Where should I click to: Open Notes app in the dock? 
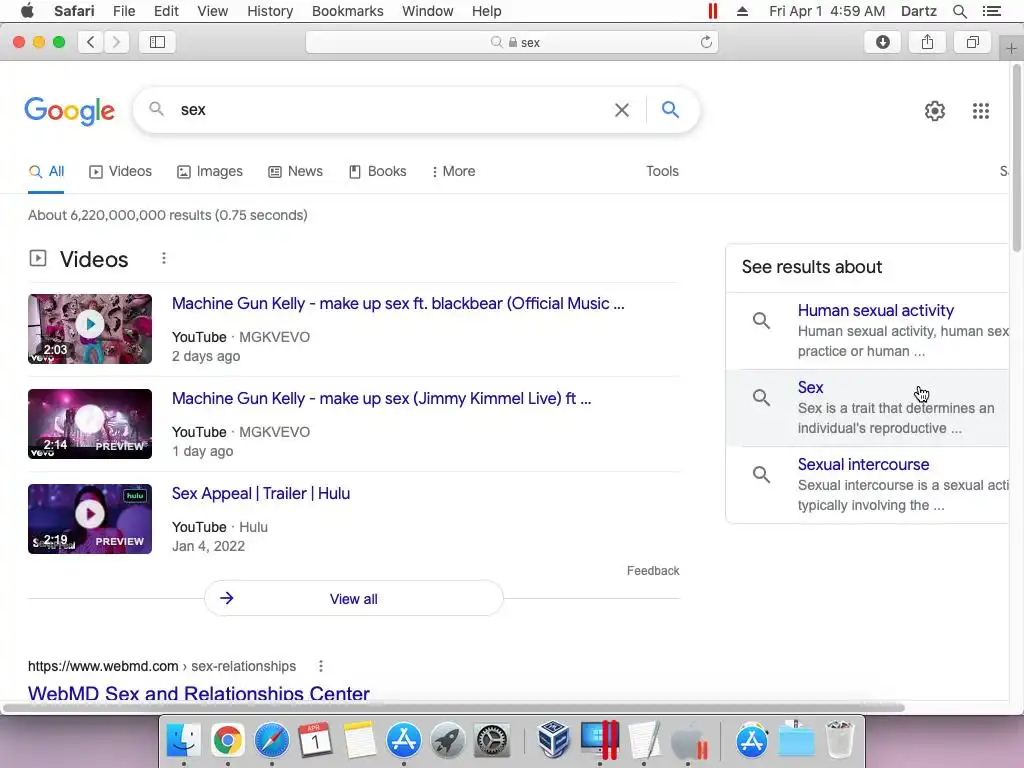[x=360, y=740]
